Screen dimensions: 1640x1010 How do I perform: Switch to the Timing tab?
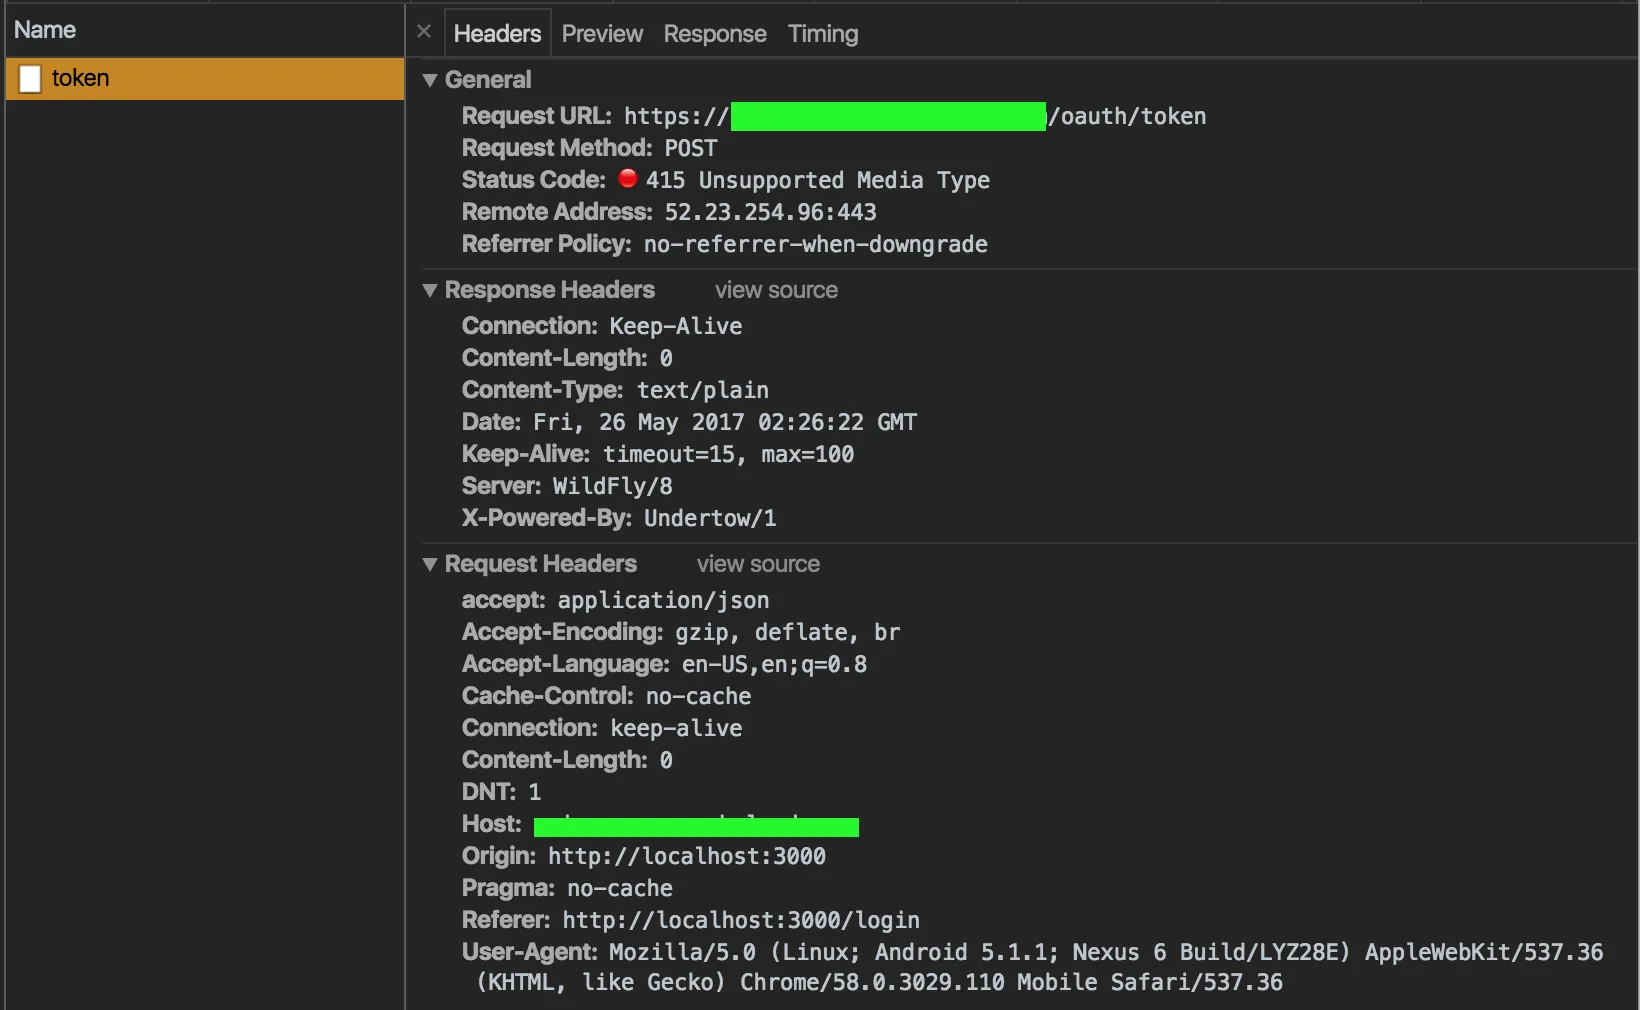[x=823, y=34]
